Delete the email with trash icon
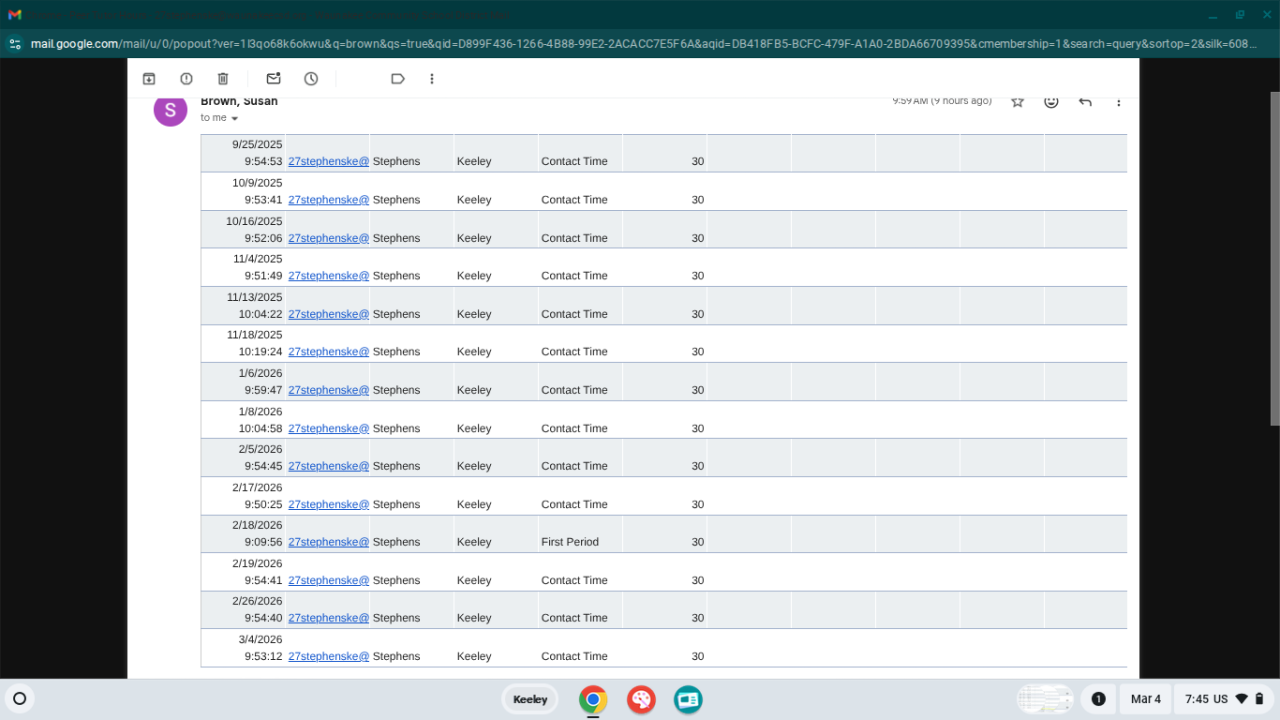1280x720 pixels. tap(223, 79)
